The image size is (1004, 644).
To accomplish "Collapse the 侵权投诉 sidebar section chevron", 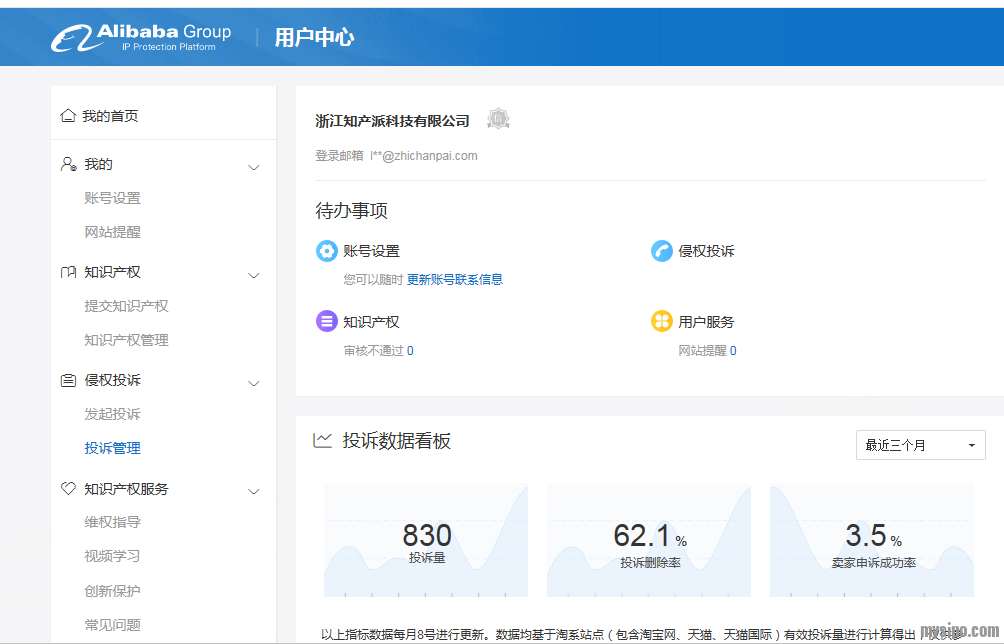I will [x=254, y=383].
